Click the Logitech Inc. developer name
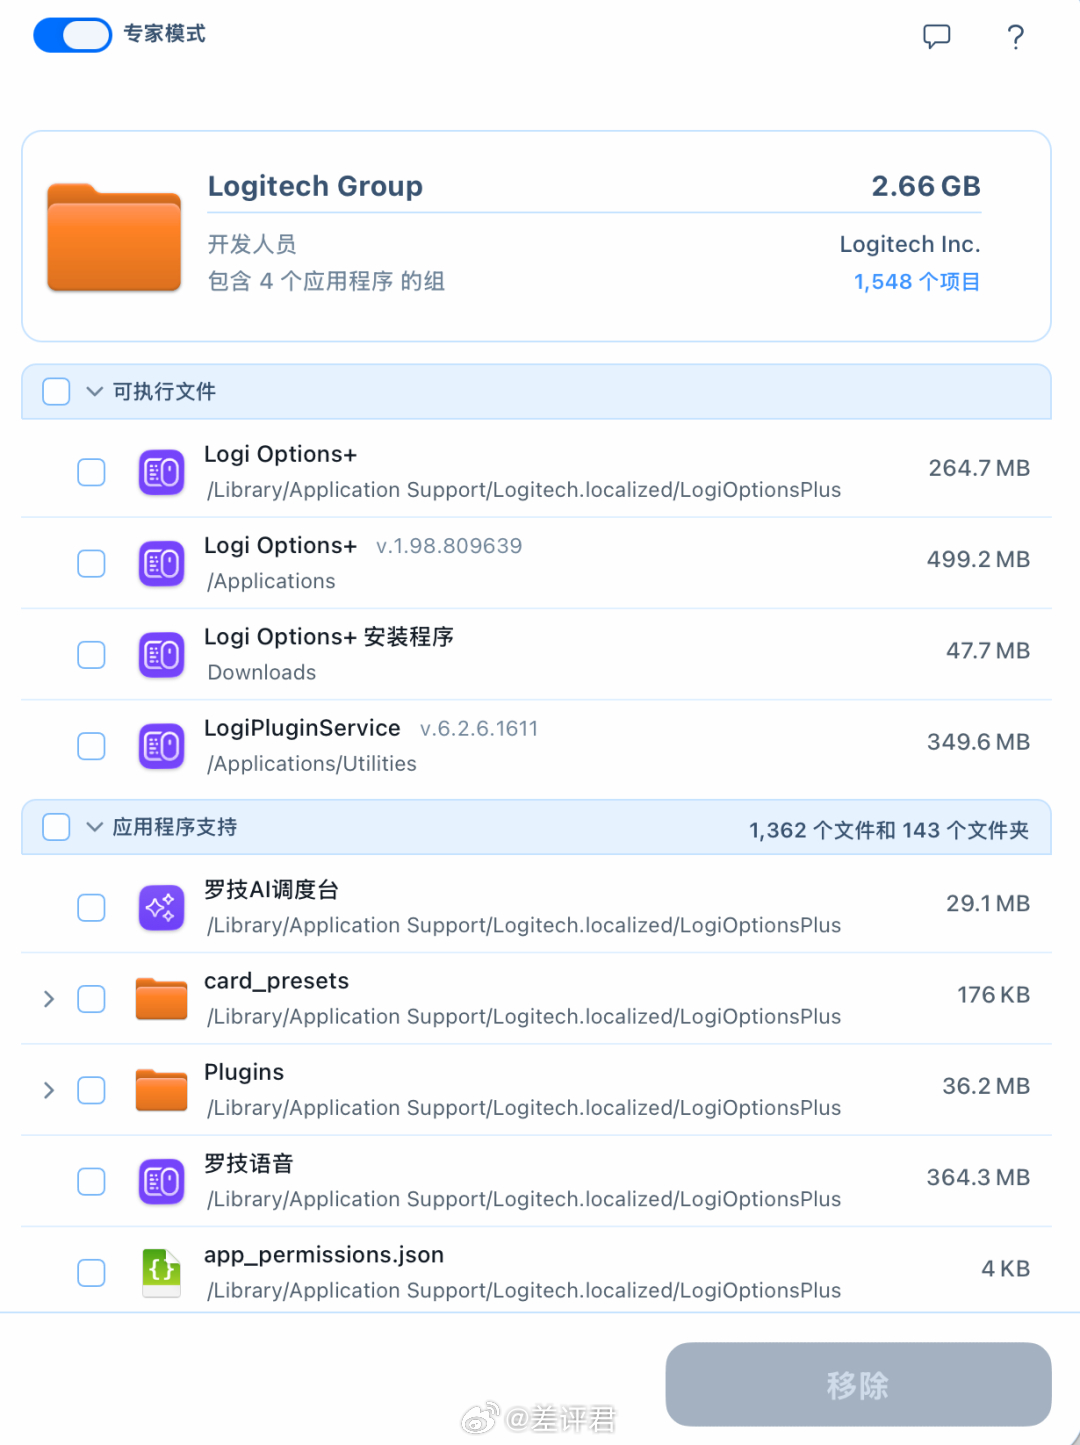 [x=910, y=245]
